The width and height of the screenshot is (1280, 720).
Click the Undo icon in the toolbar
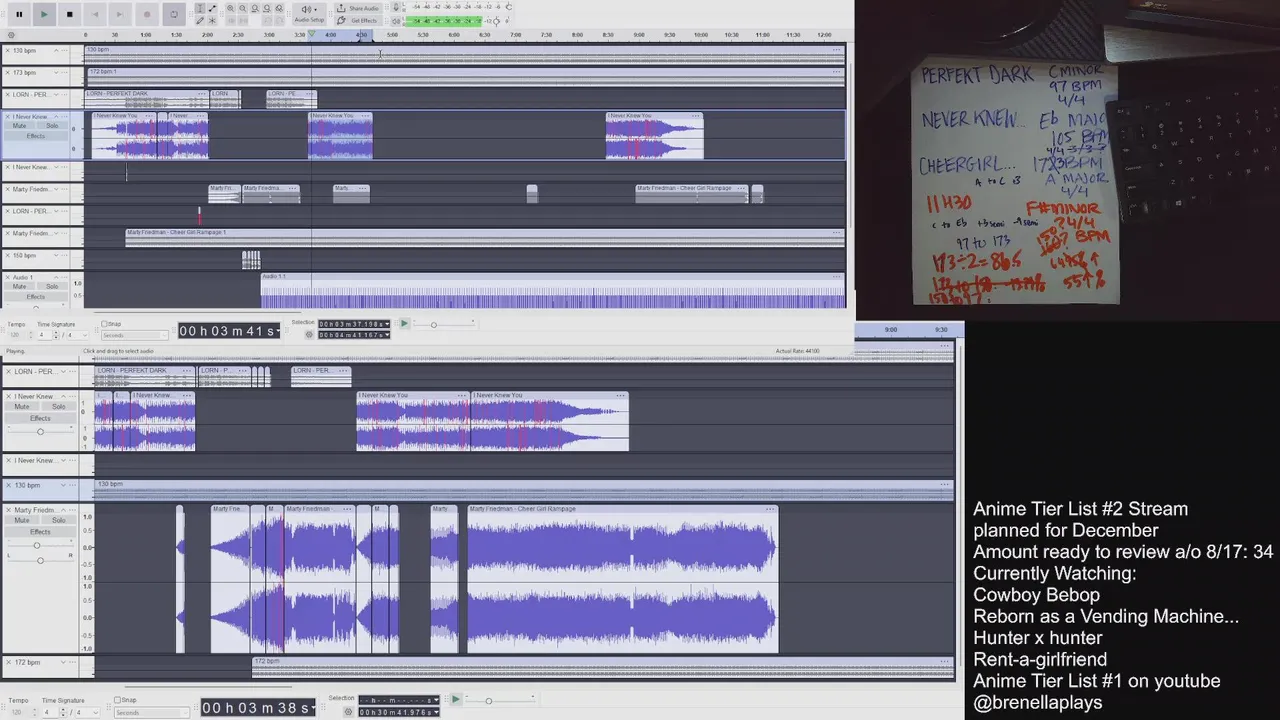pos(267,20)
